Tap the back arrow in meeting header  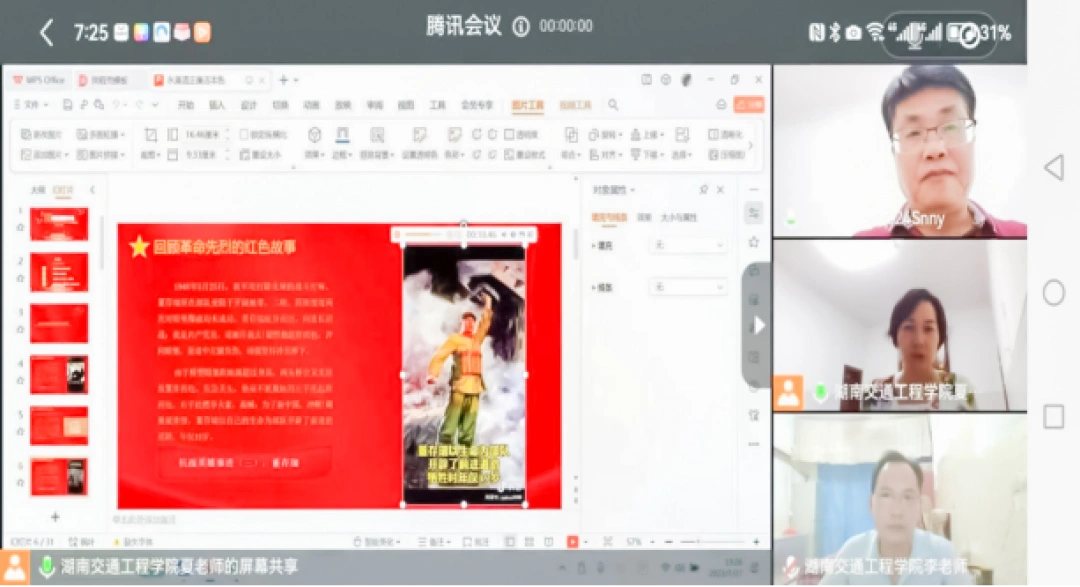click(46, 32)
